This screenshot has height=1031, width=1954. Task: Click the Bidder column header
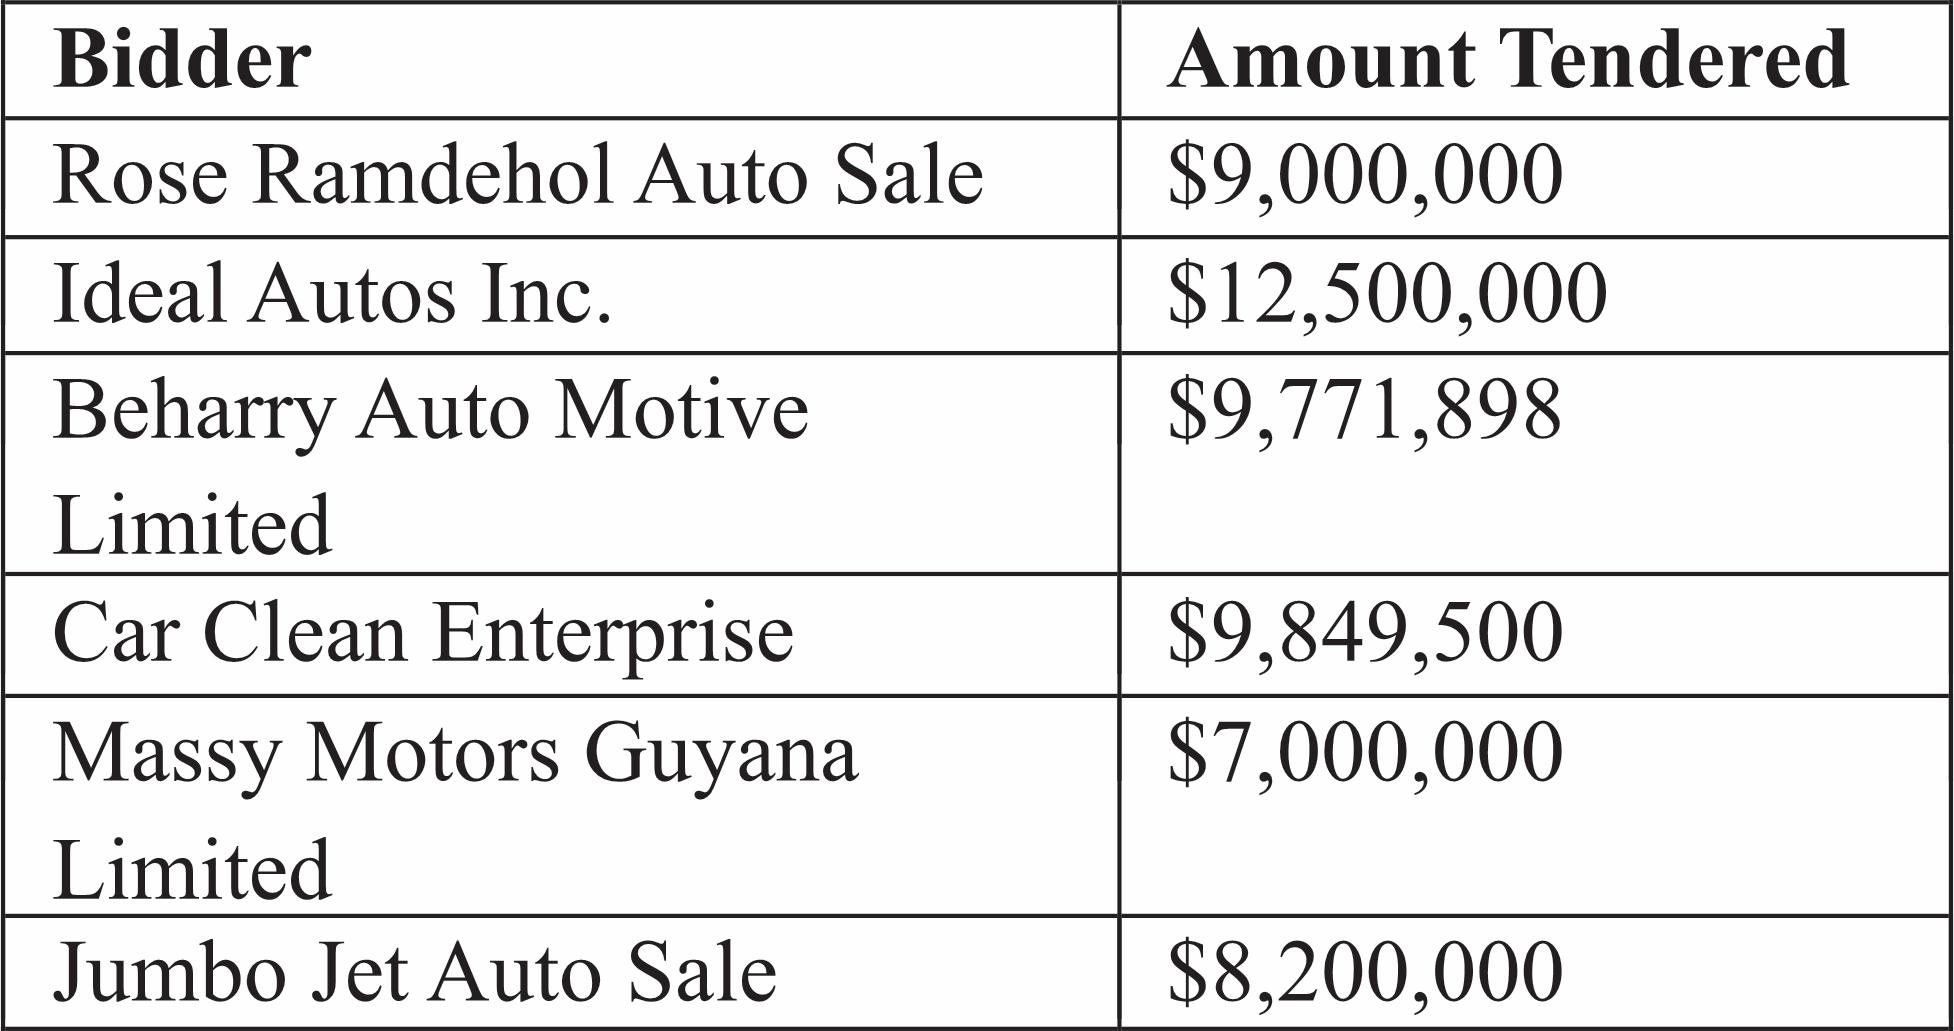tap(182, 60)
